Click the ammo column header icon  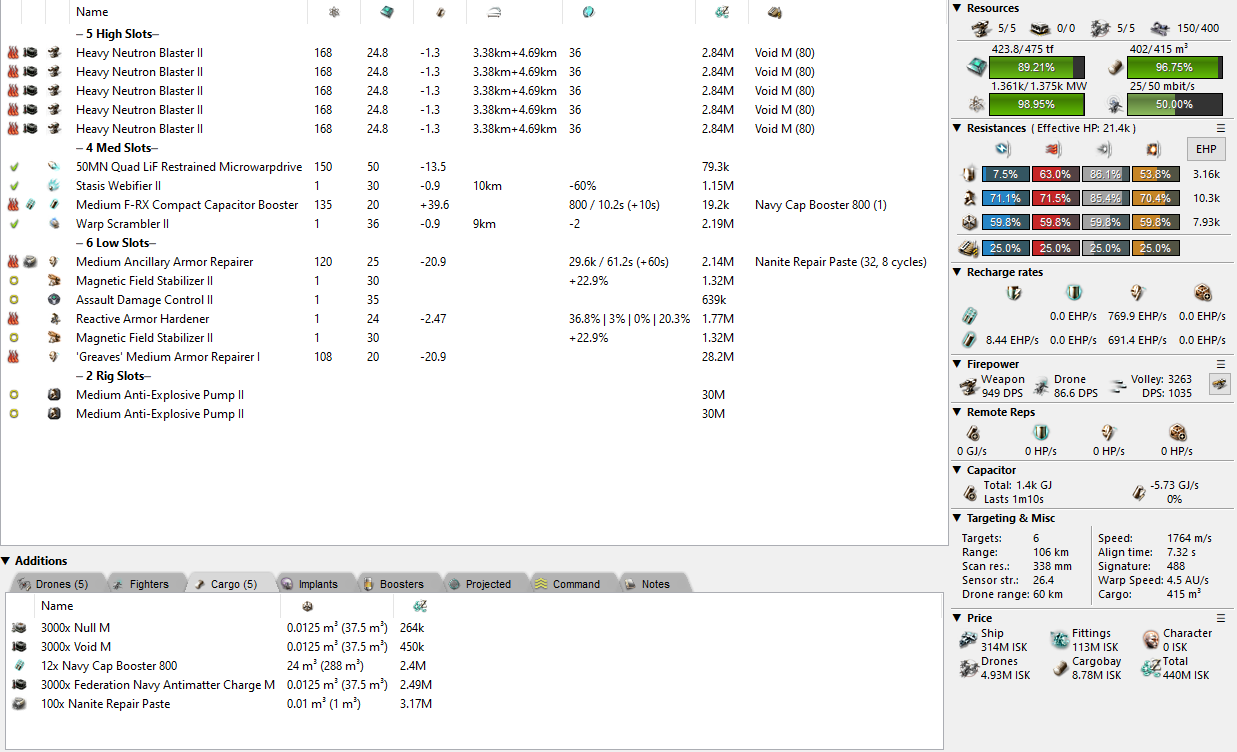coord(774,12)
